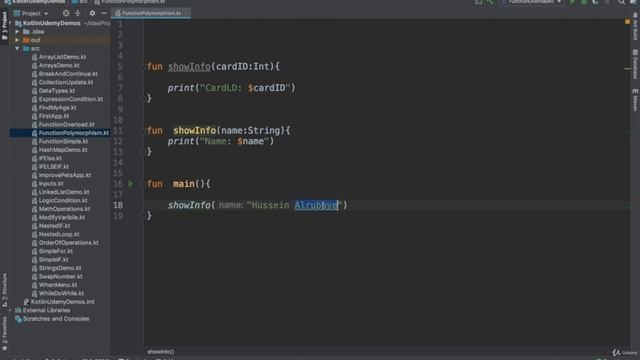
Task: Click the print("Name: $name") code line
Action: coord(221,141)
